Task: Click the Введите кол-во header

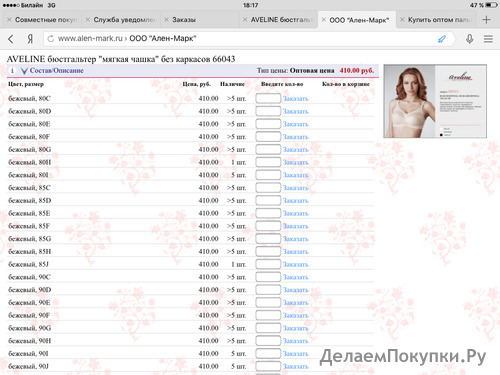Action: point(282,84)
